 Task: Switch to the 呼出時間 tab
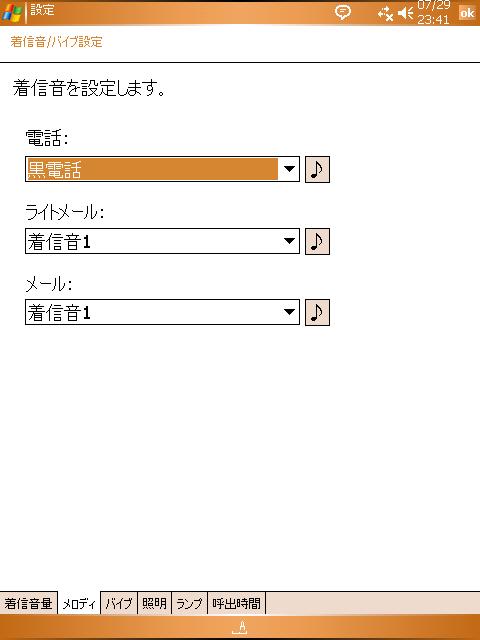[237, 603]
